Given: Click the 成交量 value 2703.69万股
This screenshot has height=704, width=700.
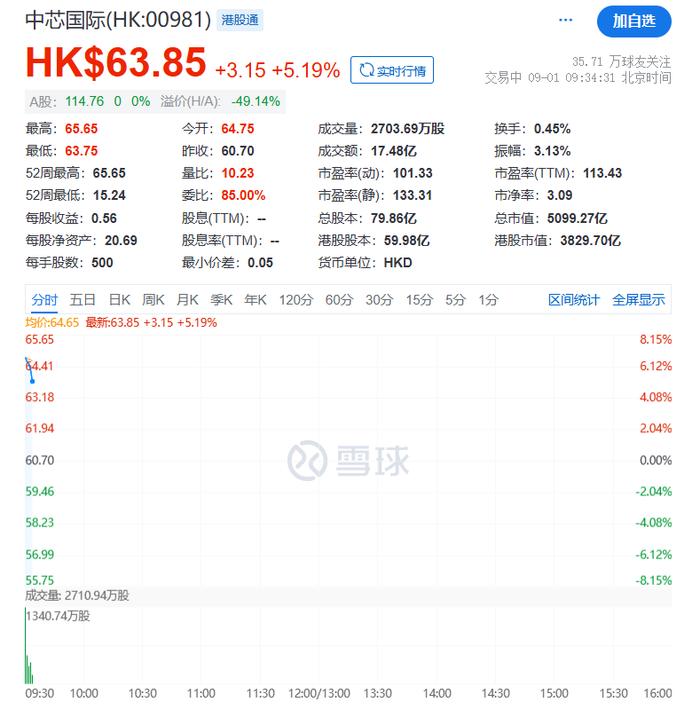Looking at the screenshot, I should click(407, 129).
